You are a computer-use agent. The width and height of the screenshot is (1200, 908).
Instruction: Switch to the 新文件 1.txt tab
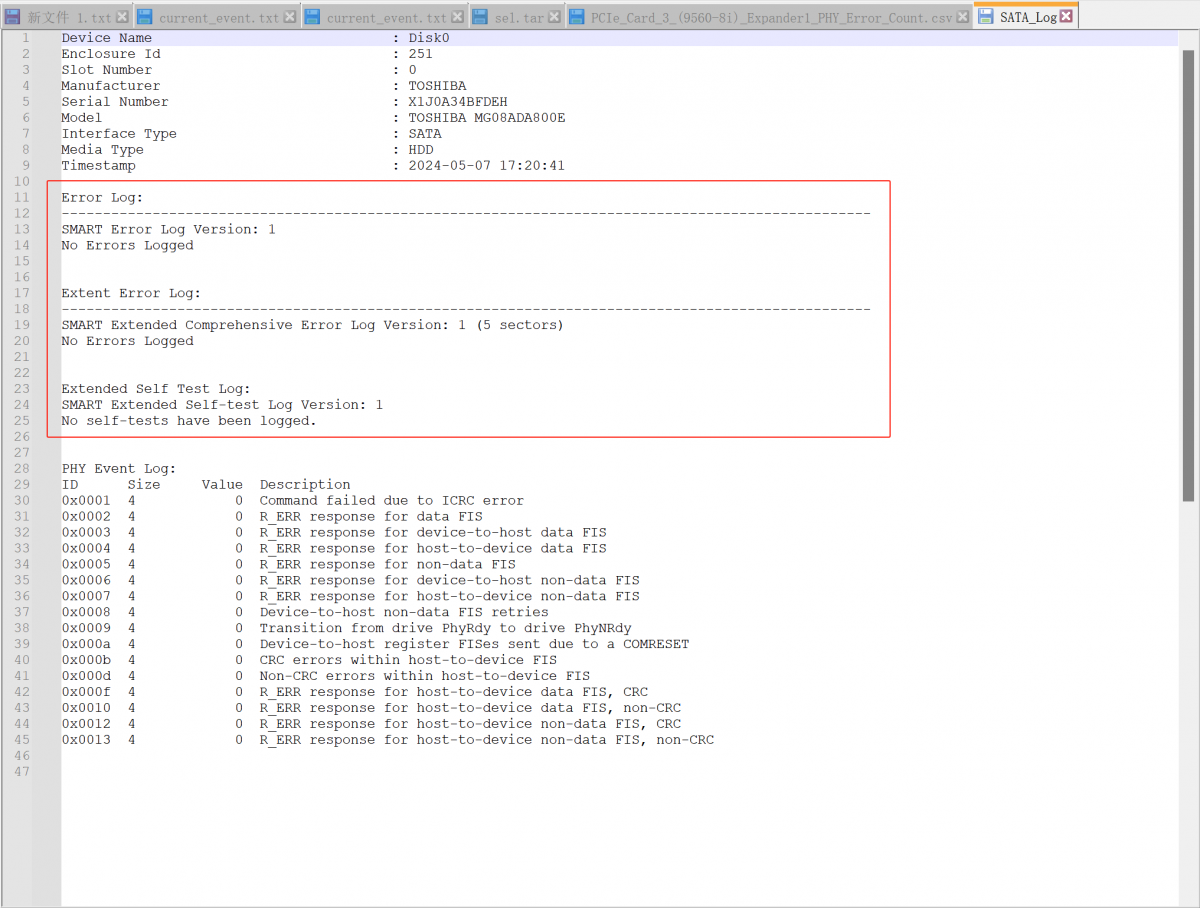point(70,18)
